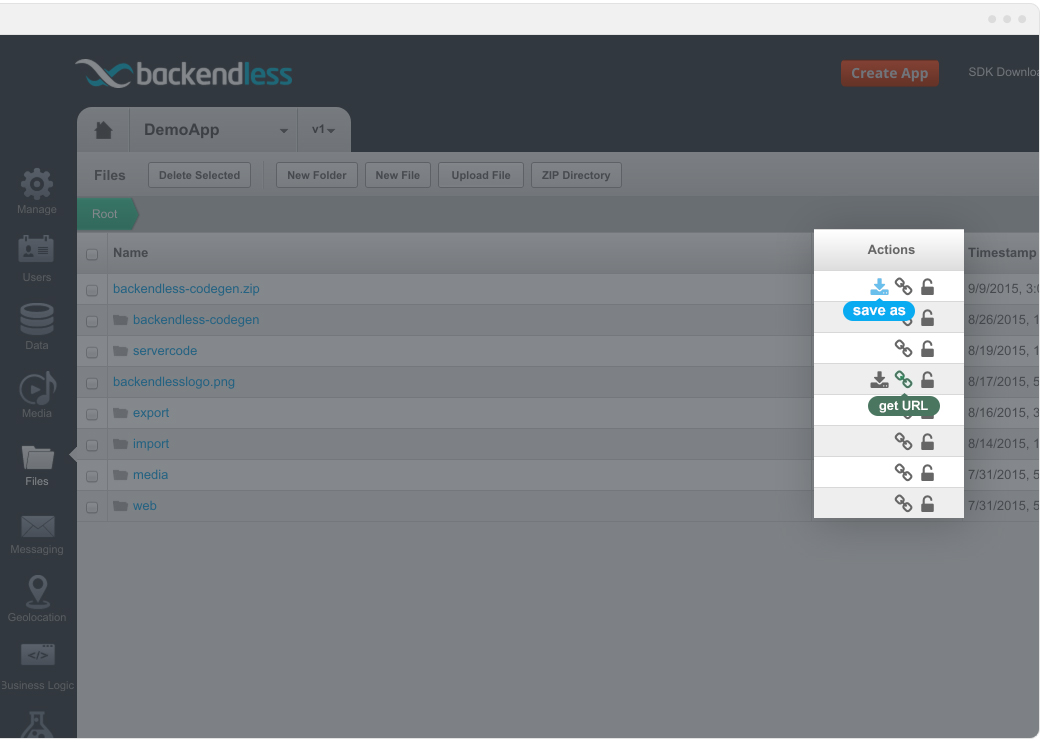
Task: Select the media folder checkbox
Action: pos(92,476)
